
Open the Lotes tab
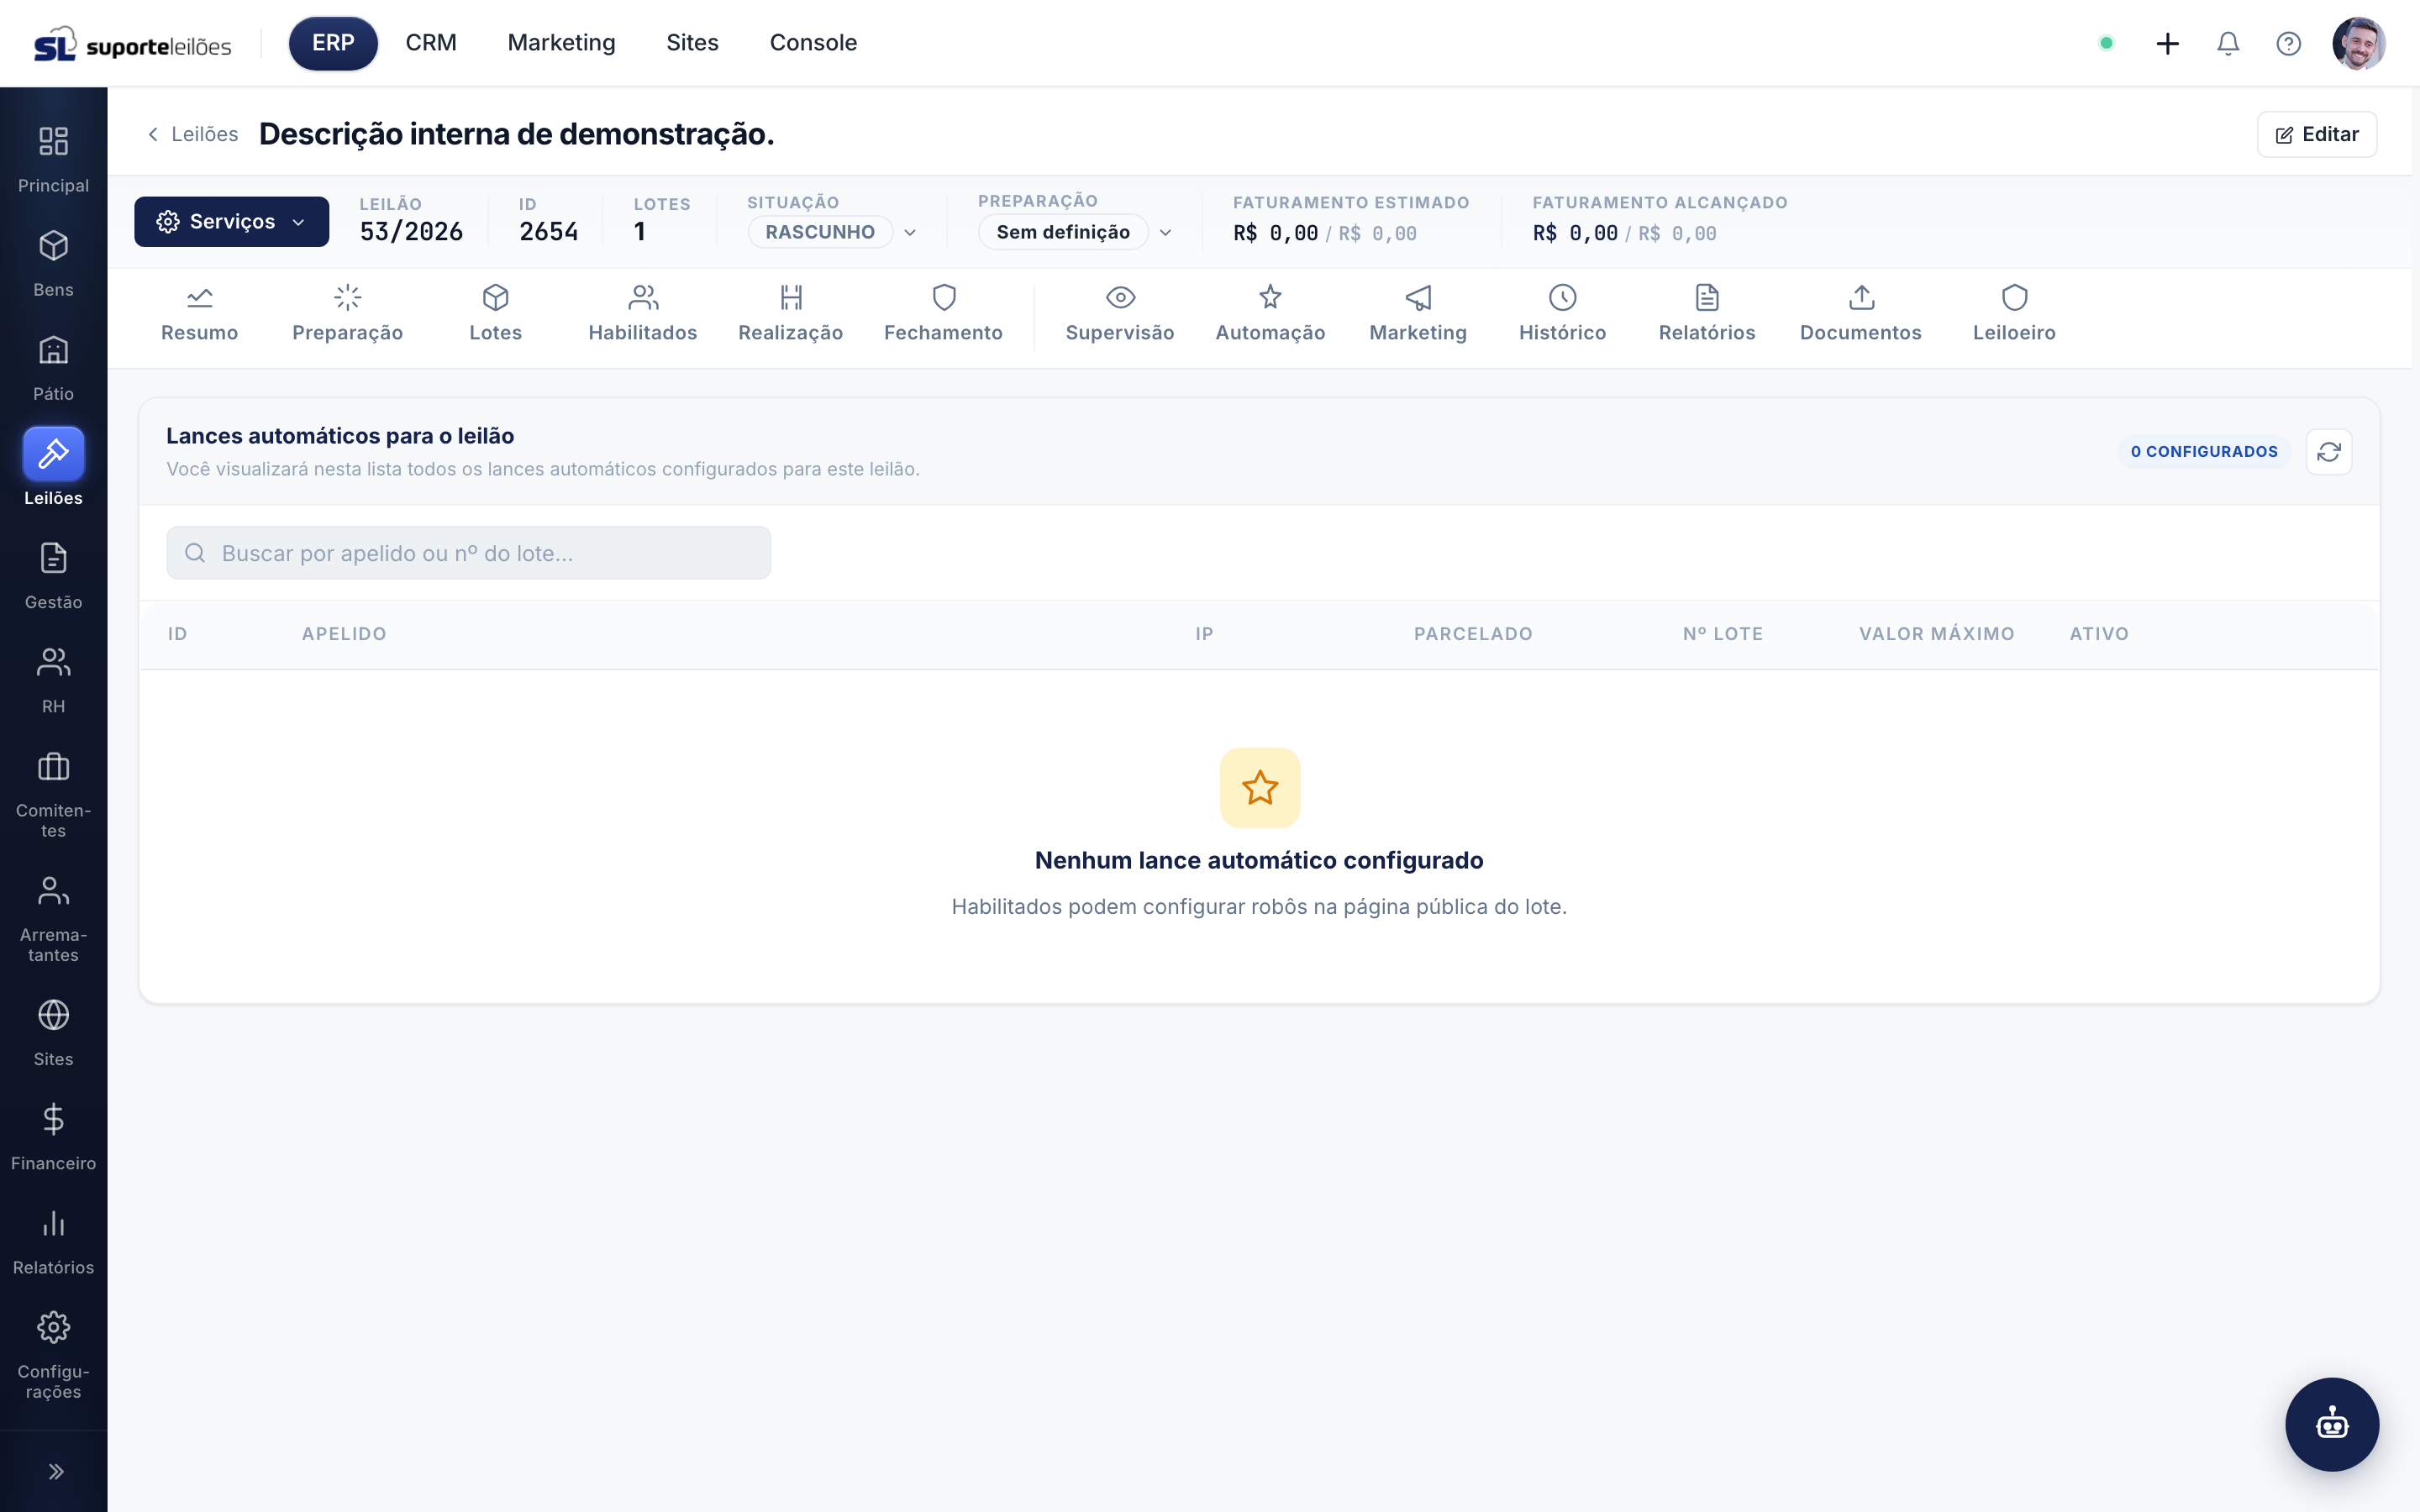(x=495, y=314)
